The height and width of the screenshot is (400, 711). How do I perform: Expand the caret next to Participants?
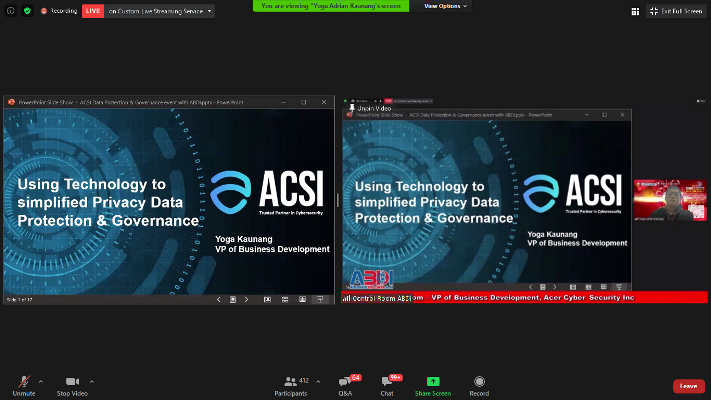pos(318,382)
